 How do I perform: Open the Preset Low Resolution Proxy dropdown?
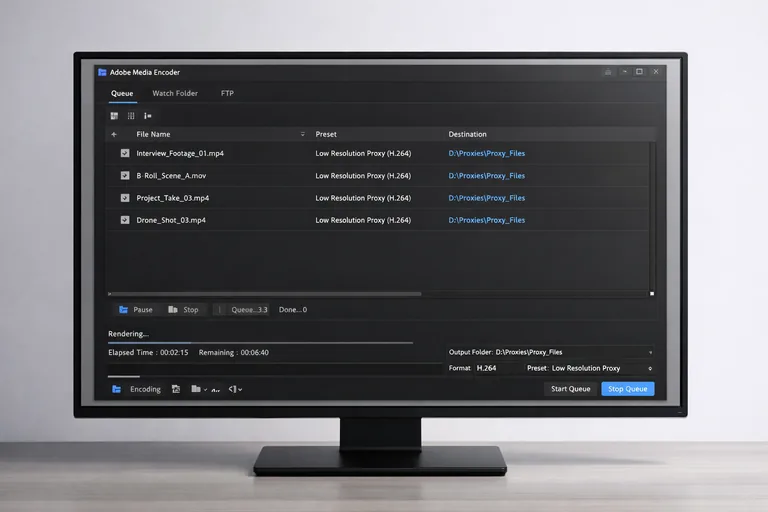pyautogui.click(x=650, y=368)
